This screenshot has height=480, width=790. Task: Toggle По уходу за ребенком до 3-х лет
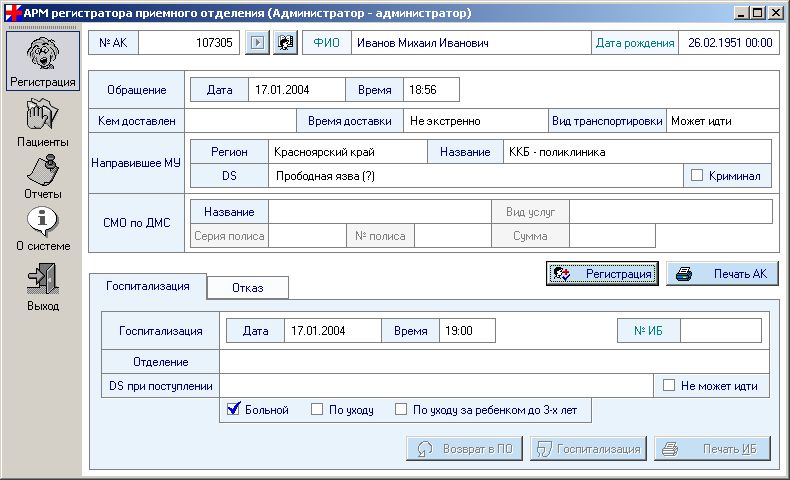(401, 409)
